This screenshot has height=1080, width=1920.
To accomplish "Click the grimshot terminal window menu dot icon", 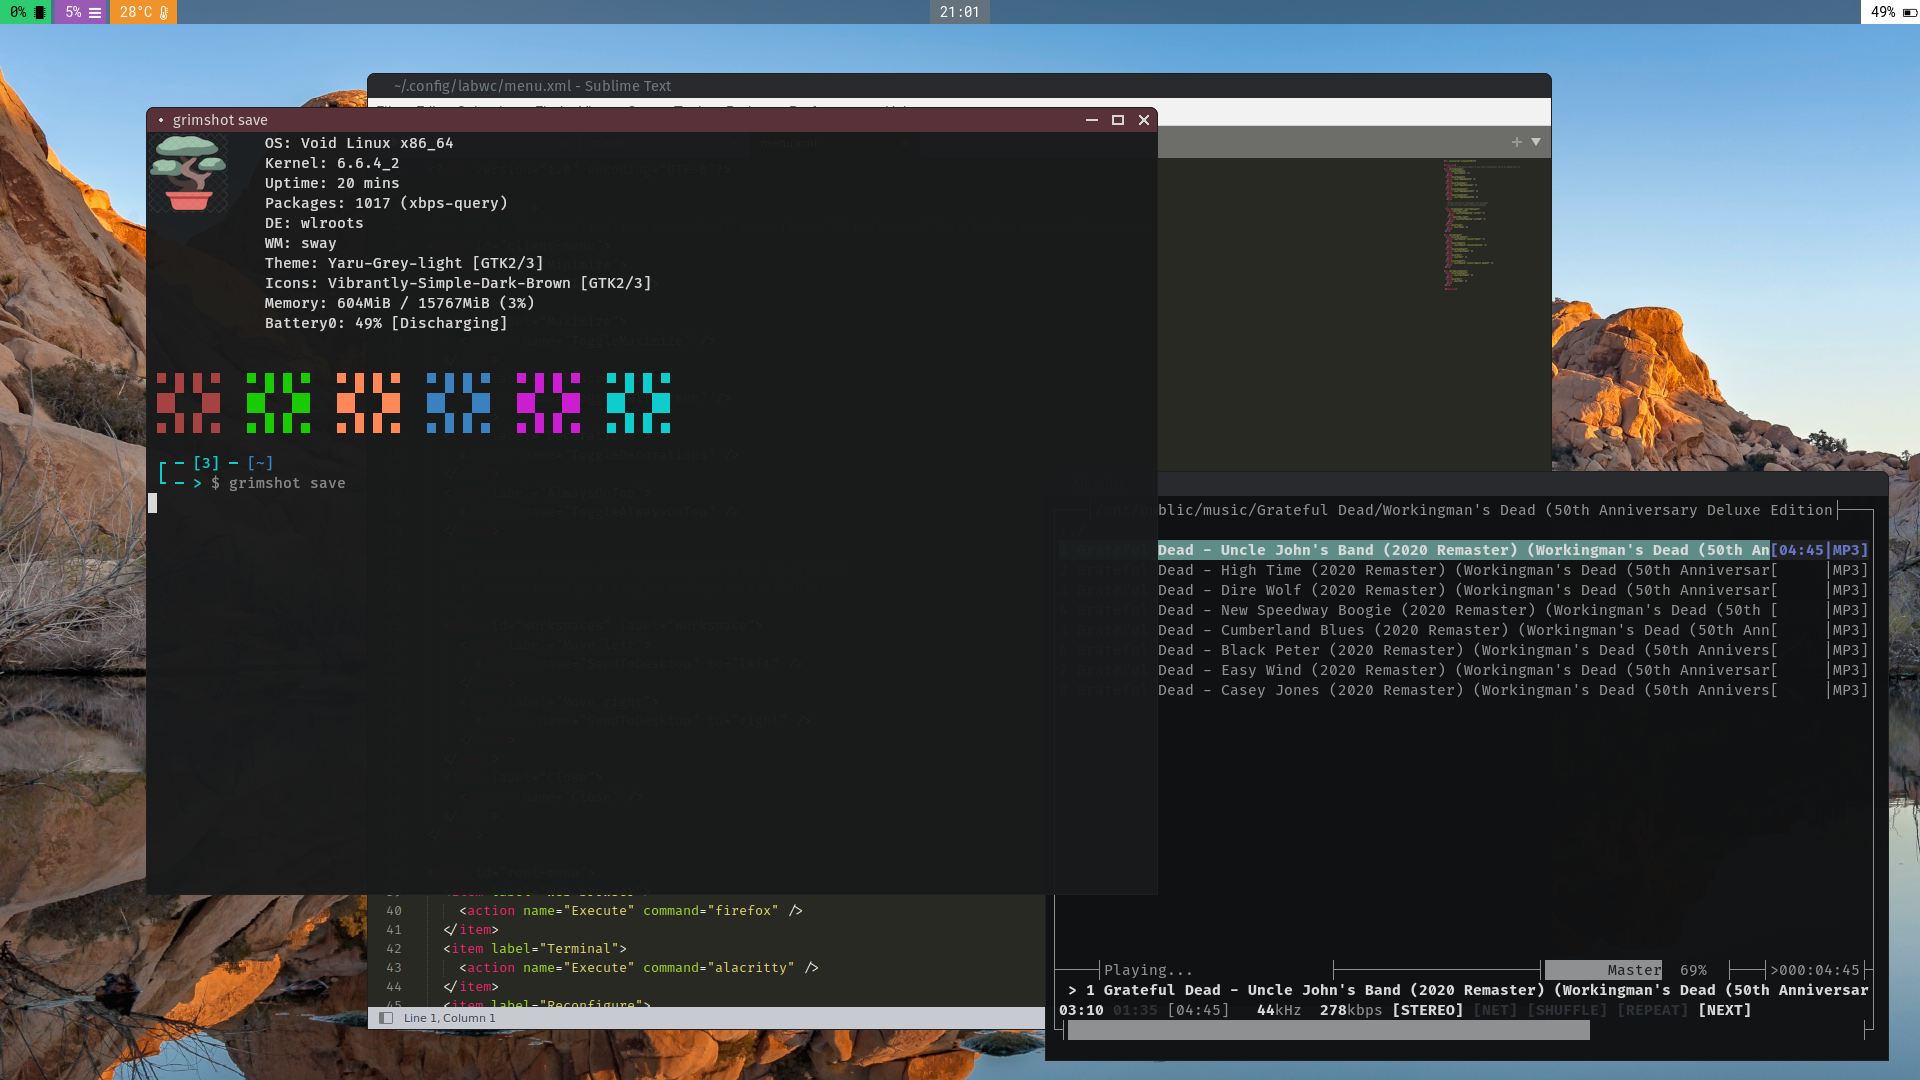I will pos(160,120).
